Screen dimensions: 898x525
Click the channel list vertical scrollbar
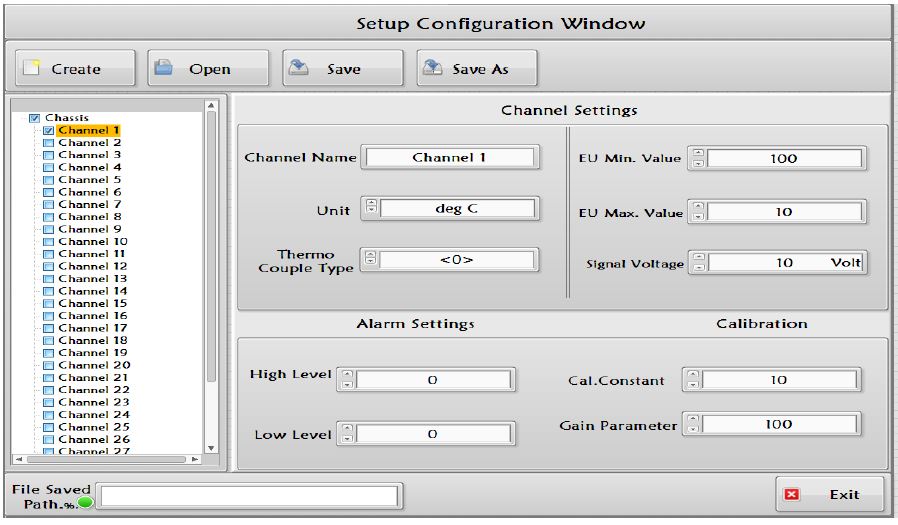pyautogui.click(x=211, y=250)
